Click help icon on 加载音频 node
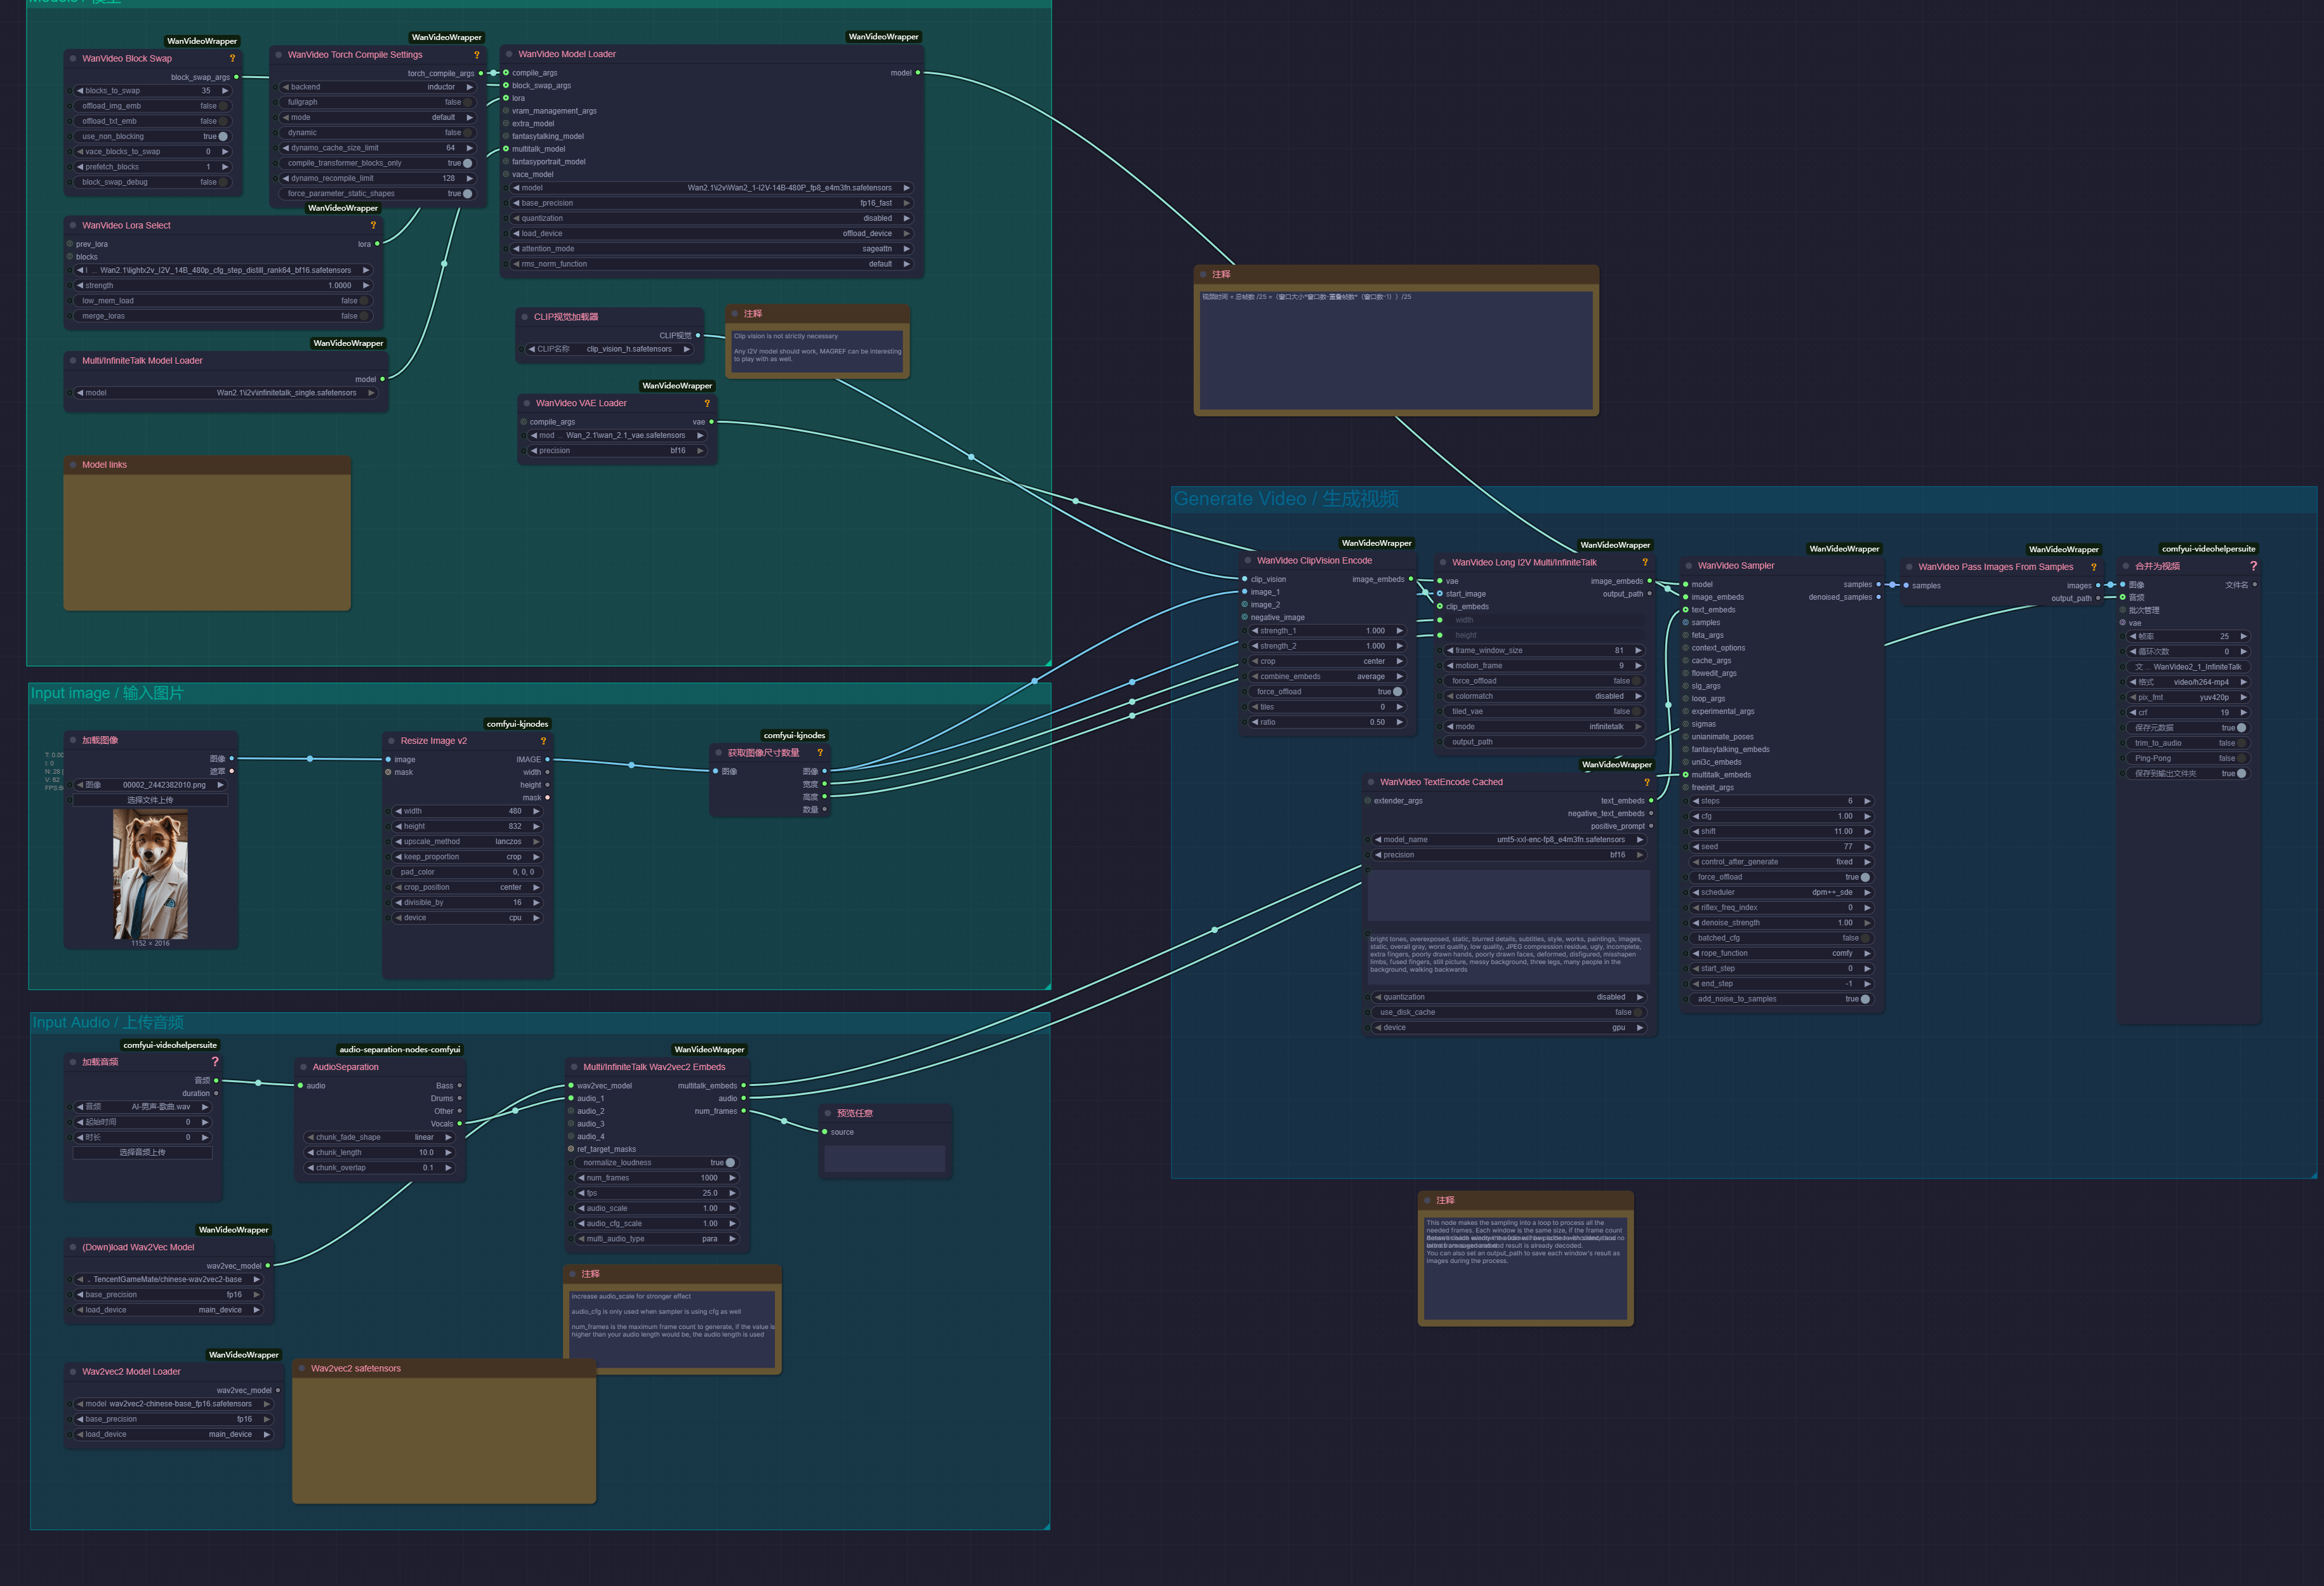Image resolution: width=2324 pixels, height=1586 pixels. point(214,1062)
